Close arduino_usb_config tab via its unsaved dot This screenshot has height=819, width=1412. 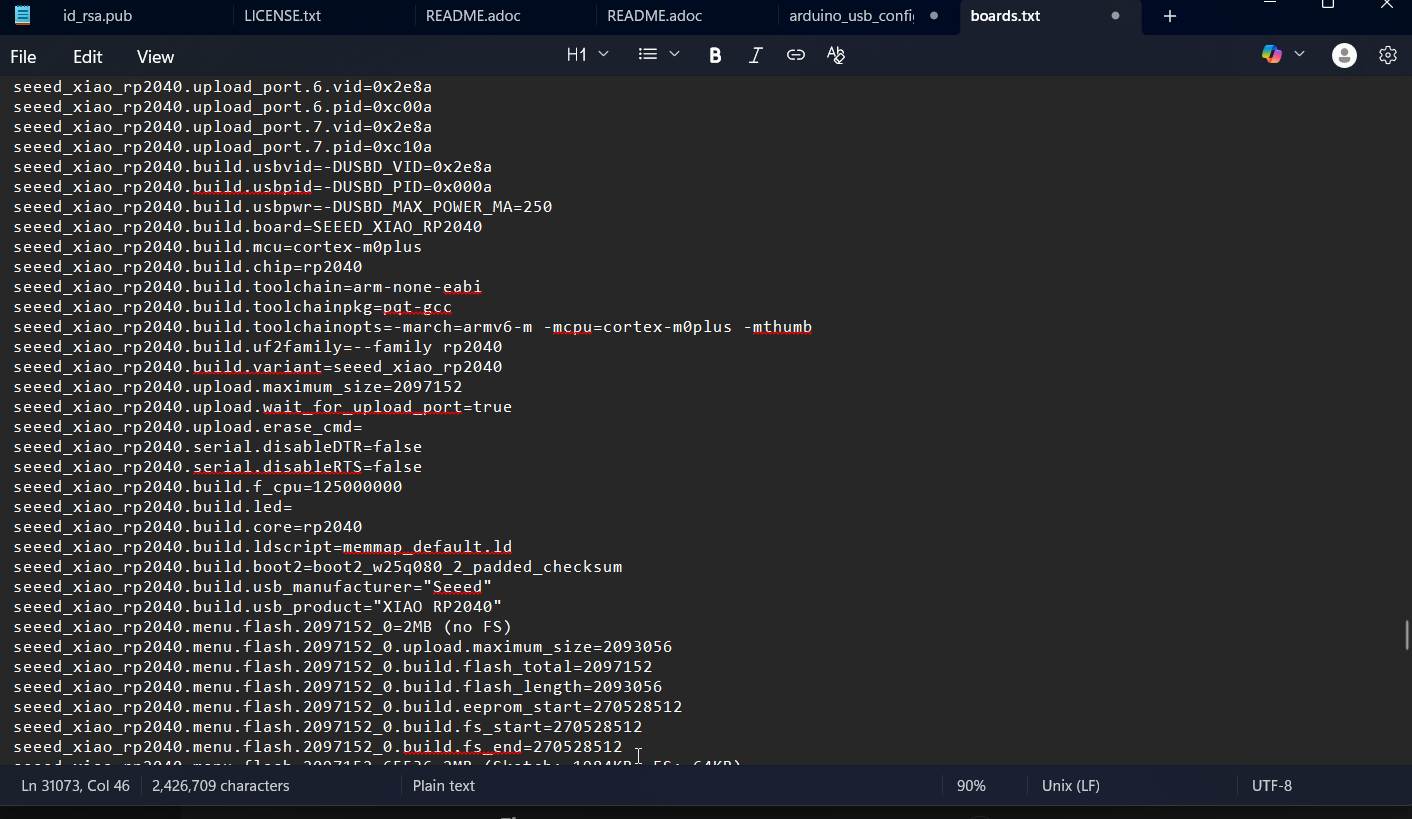click(934, 16)
